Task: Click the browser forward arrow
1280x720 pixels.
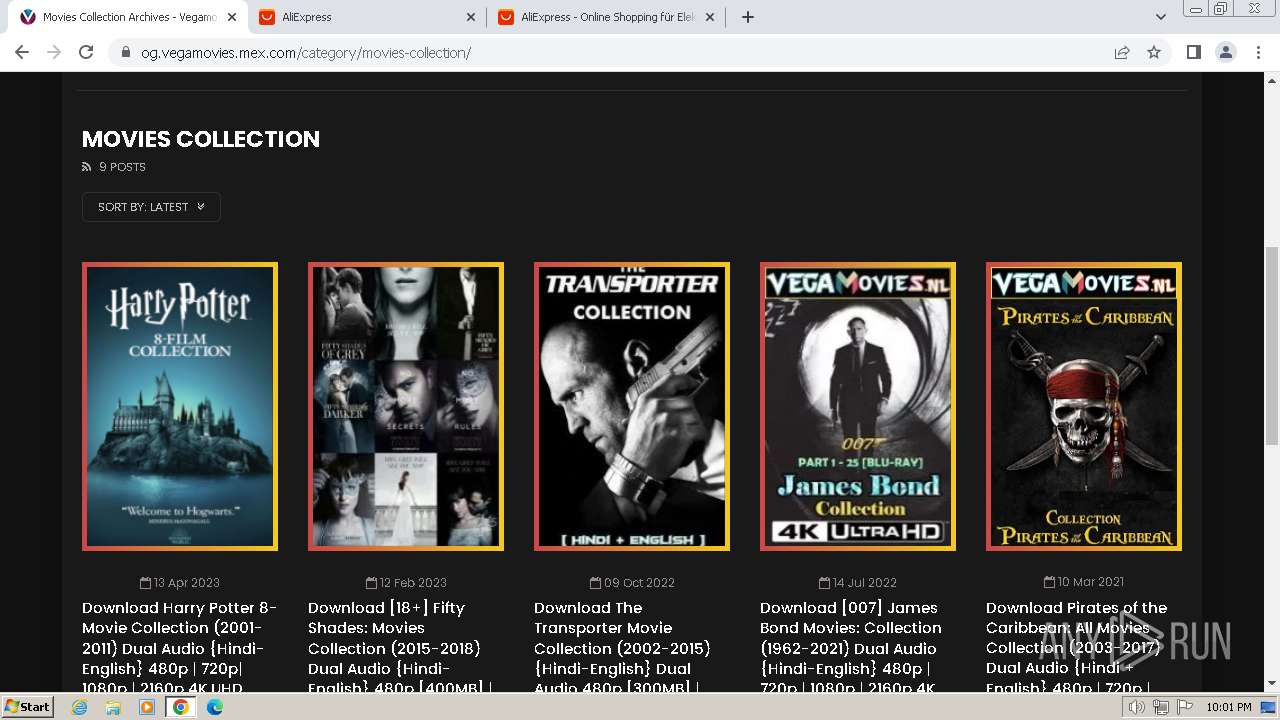Action: pyautogui.click(x=54, y=52)
